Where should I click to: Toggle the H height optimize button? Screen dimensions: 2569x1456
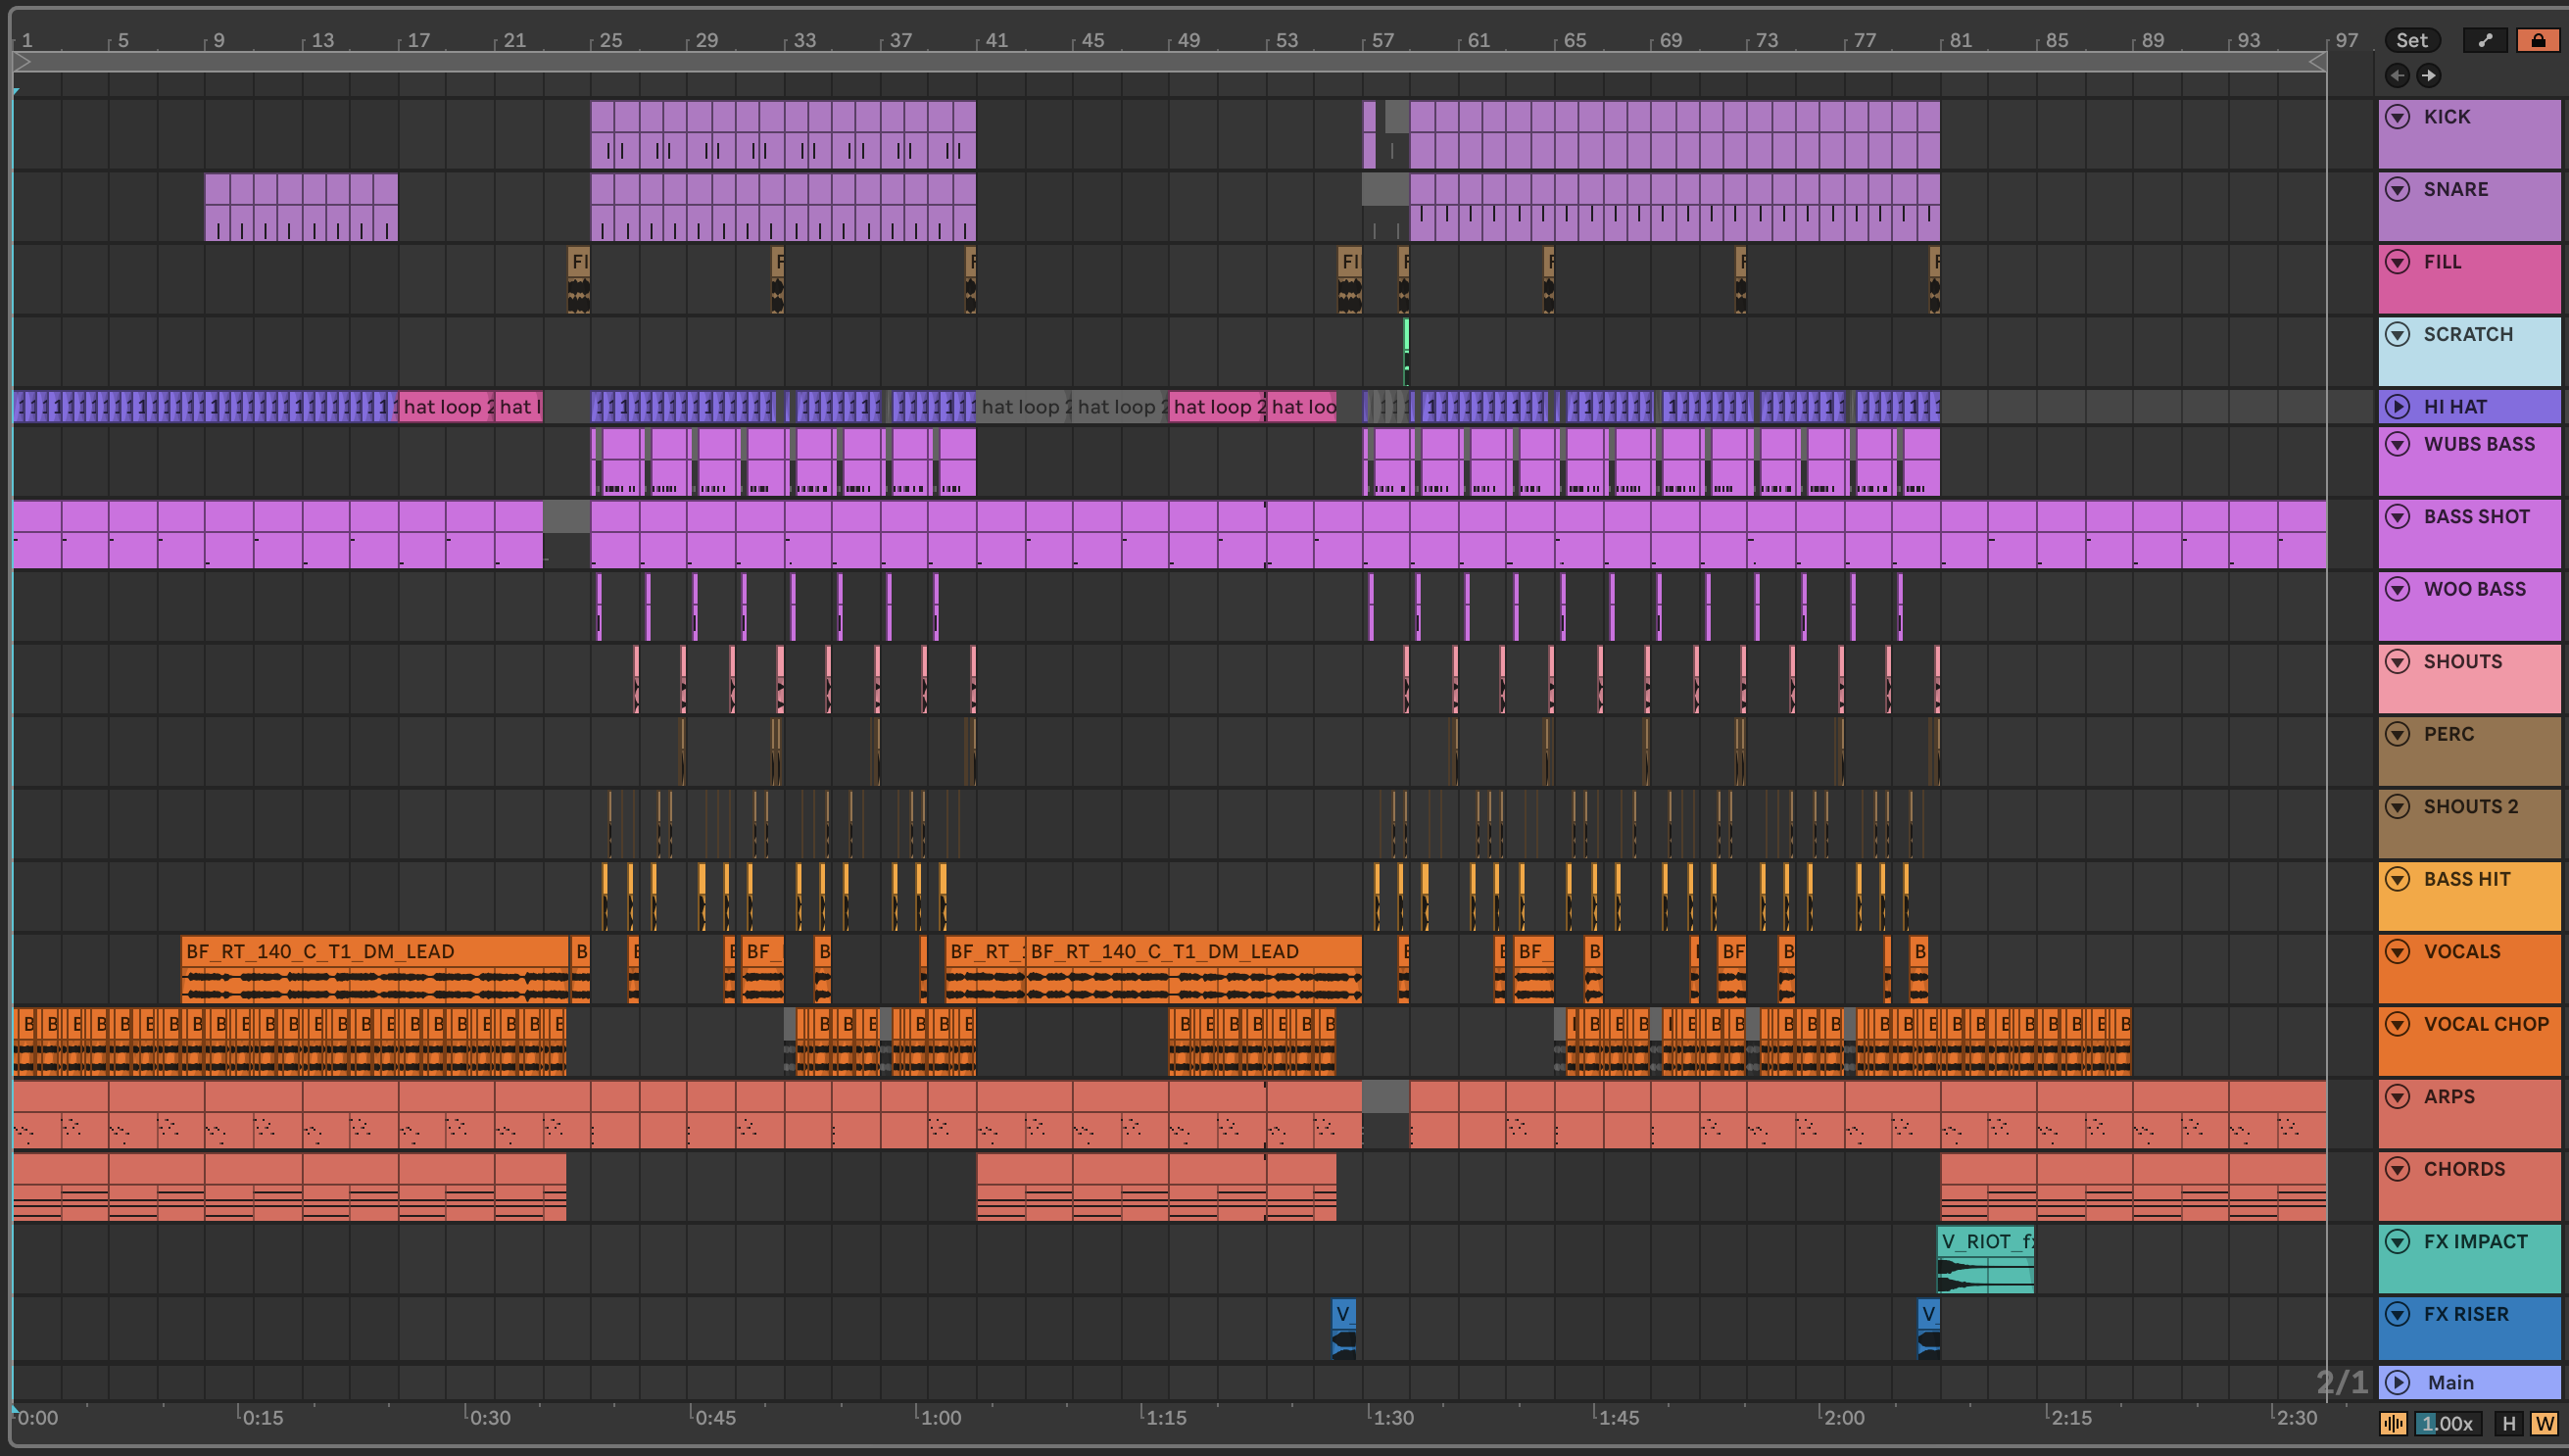point(2508,1423)
